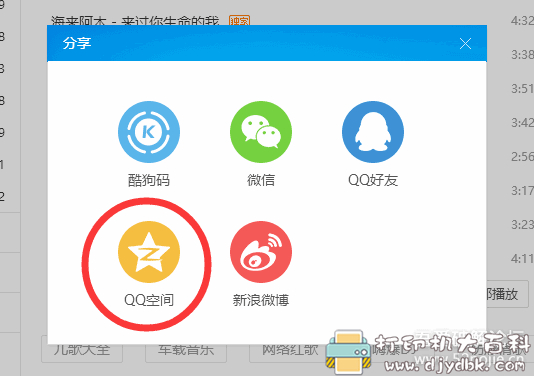534x376 pixels.
Task: Click the 播放 button in background window
Action: pos(507,294)
